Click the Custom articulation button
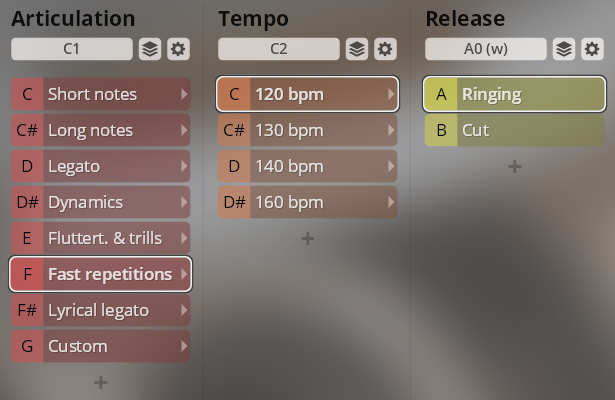The height and width of the screenshot is (400, 615). point(100,346)
